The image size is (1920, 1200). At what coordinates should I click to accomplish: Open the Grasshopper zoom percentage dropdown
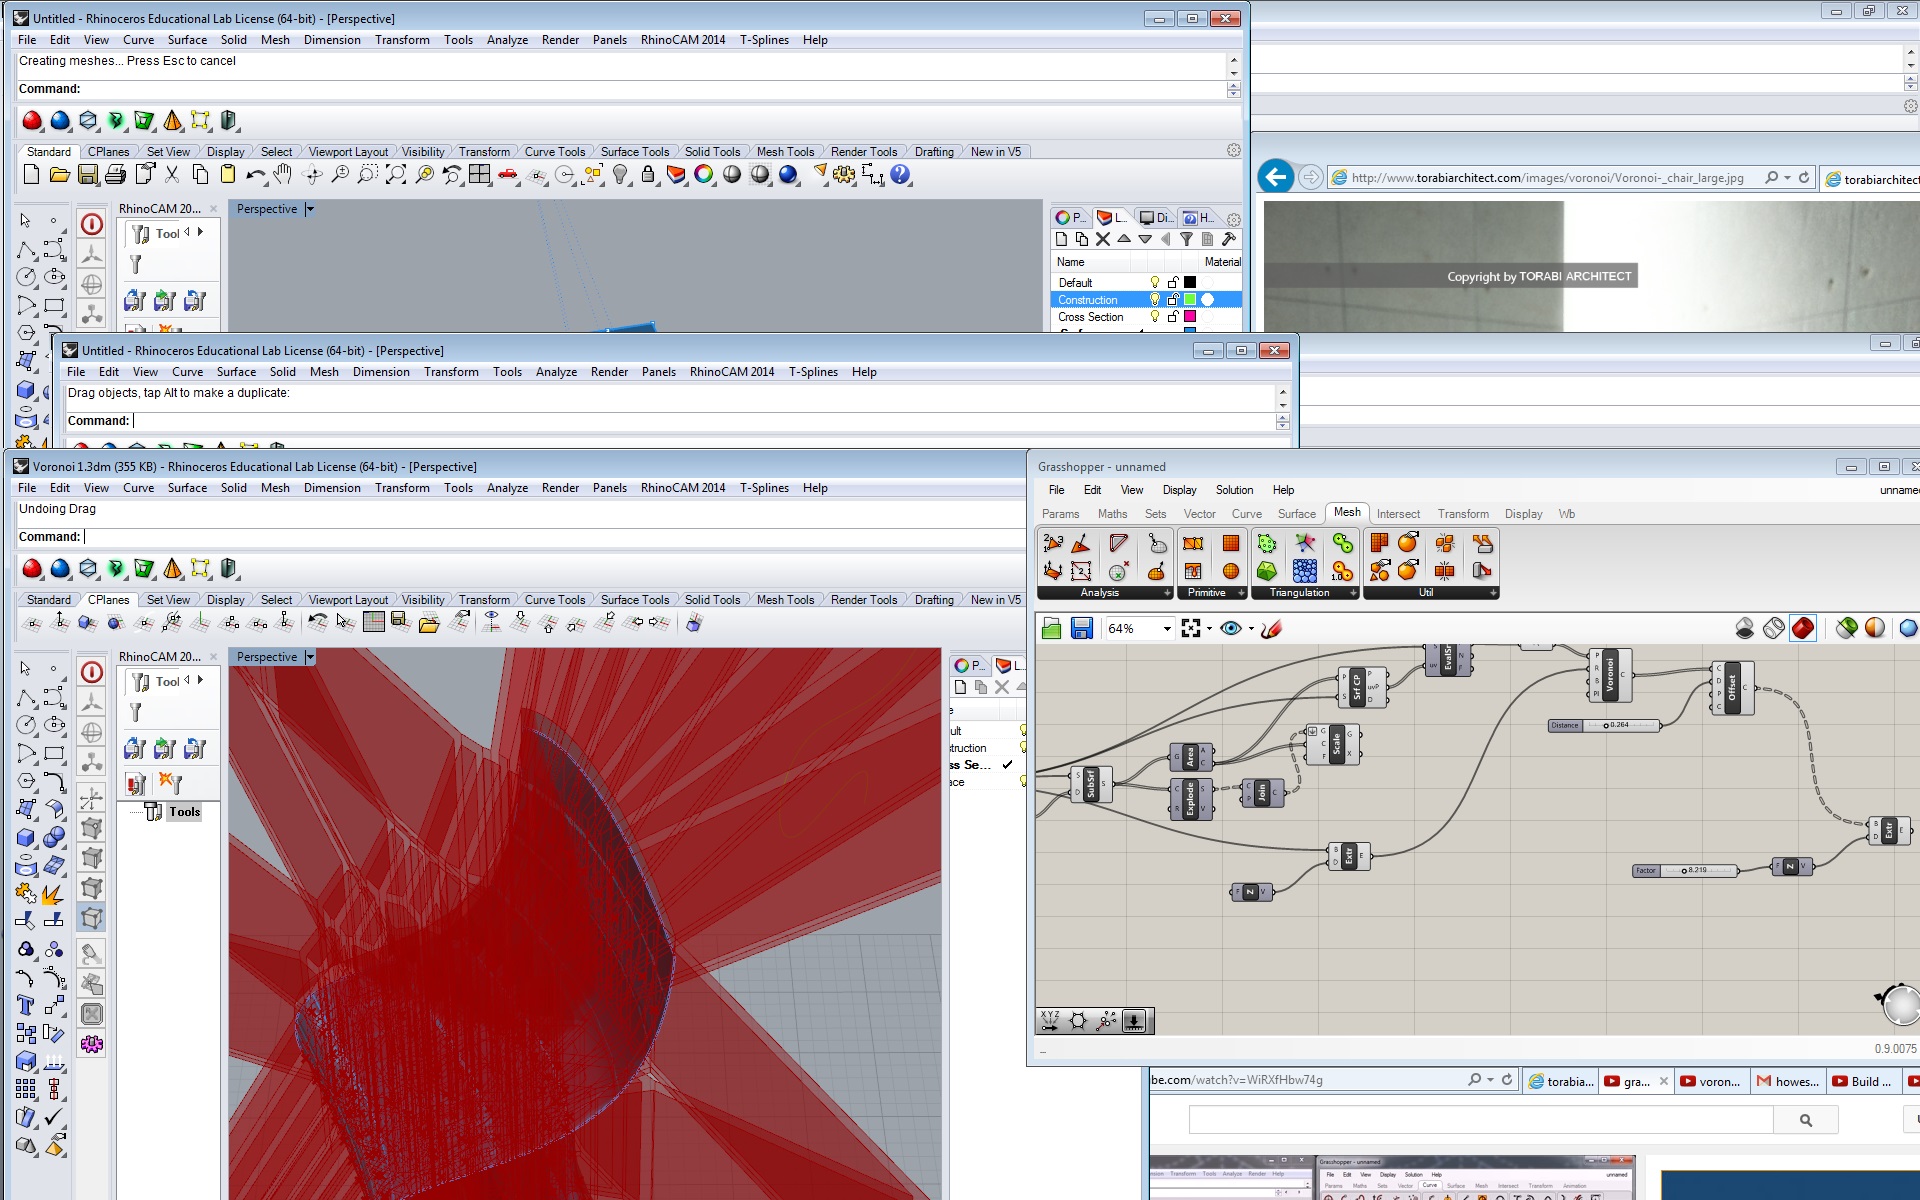pyautogui.click(x=1166, y=629)
